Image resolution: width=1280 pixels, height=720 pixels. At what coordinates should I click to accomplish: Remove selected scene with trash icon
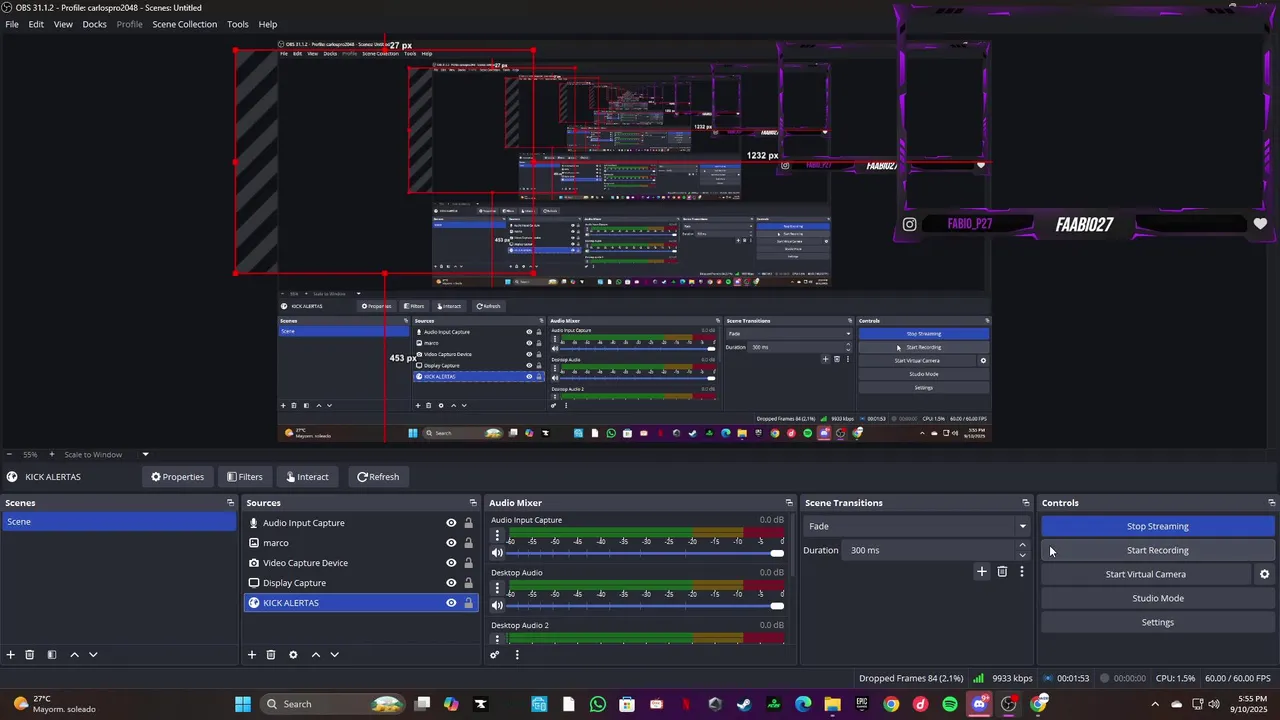30,655
